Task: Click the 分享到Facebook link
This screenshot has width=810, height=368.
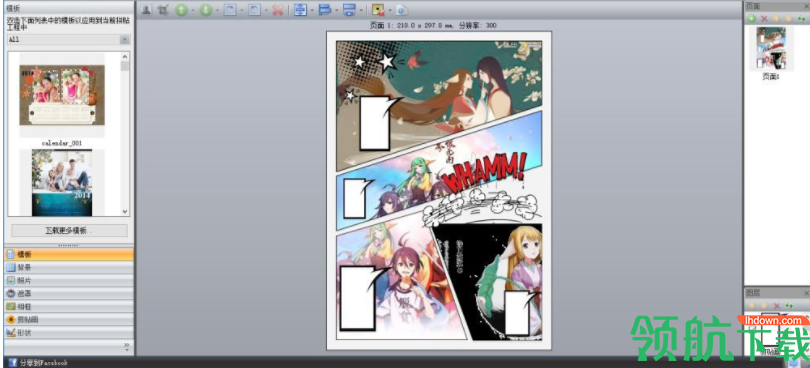Action: (x=43, y=363)
